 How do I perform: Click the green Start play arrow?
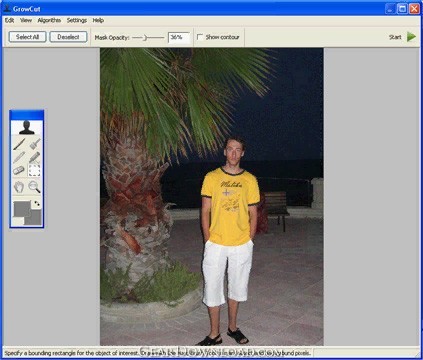tap(411, 37)
